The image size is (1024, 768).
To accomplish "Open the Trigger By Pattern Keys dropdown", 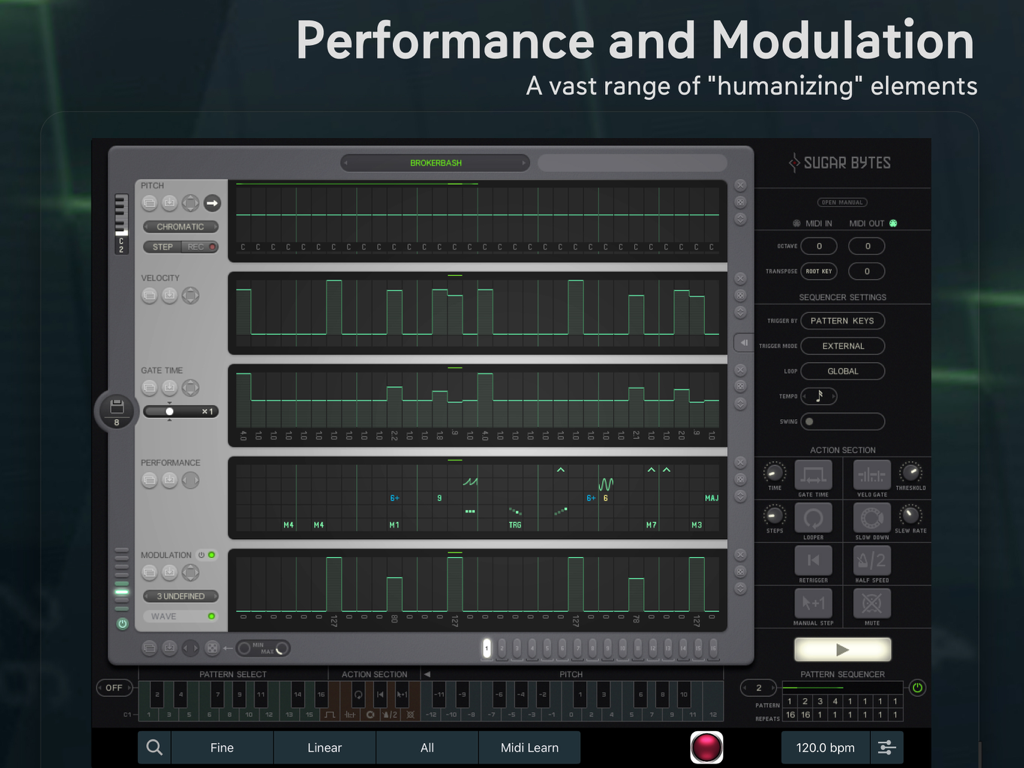I will (x=842, y=321).
